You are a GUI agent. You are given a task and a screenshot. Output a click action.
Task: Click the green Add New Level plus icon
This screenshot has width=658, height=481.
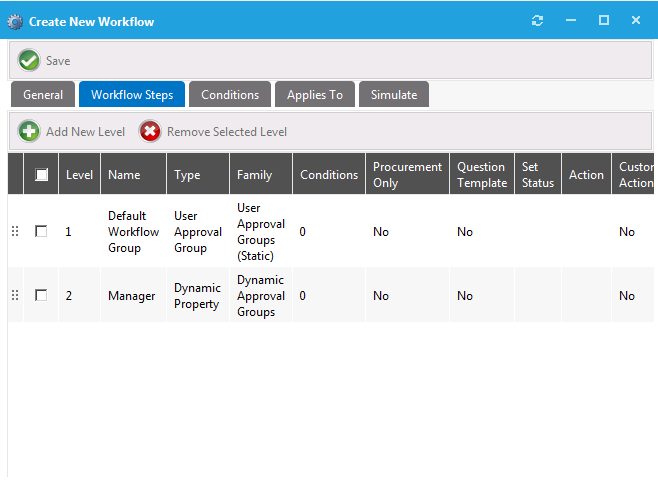click(29, 131)
